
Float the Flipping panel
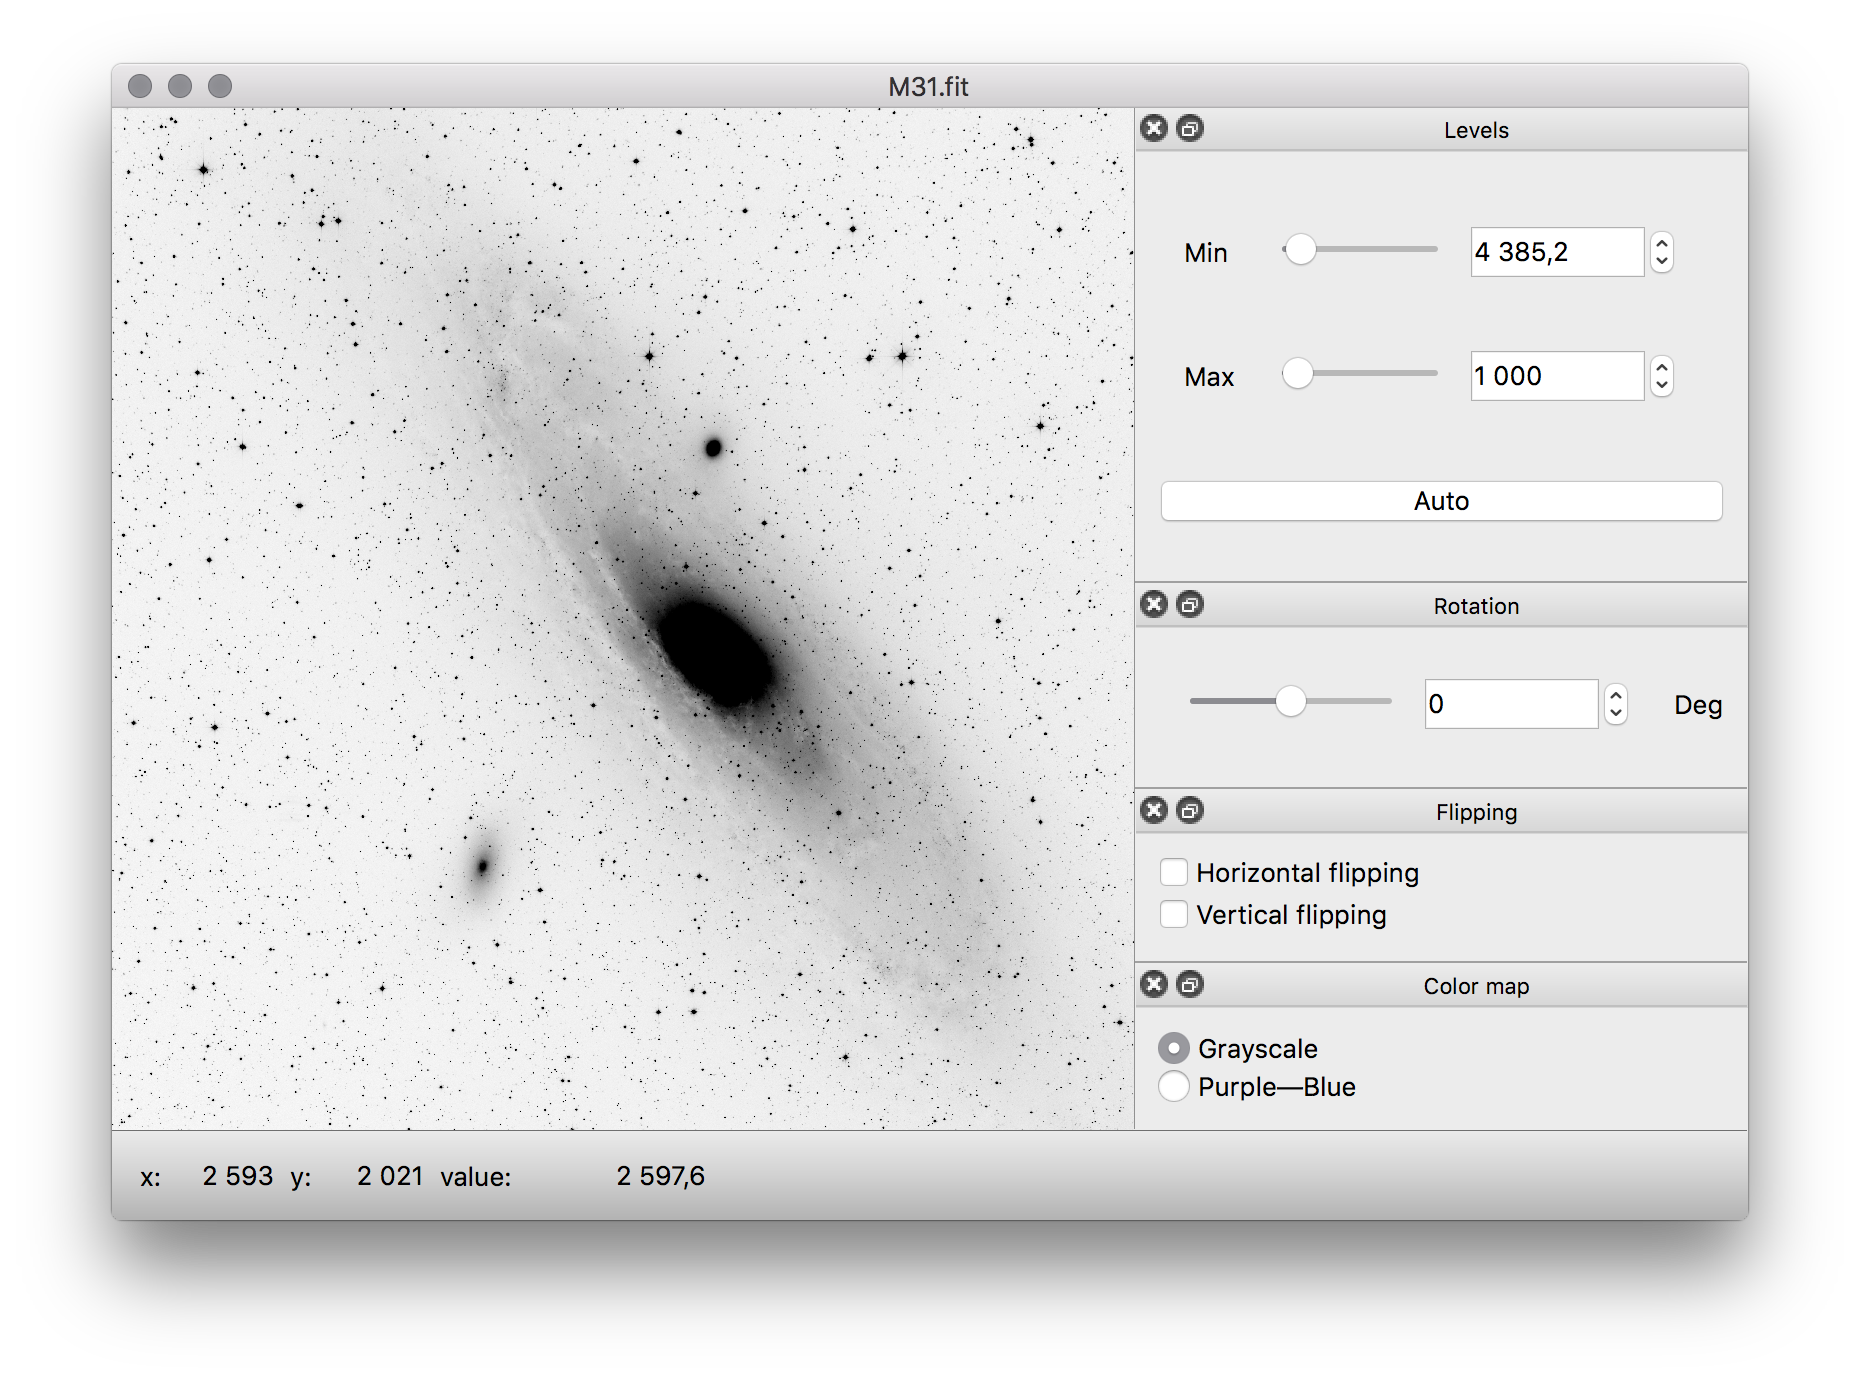[x=1190, y=811]
